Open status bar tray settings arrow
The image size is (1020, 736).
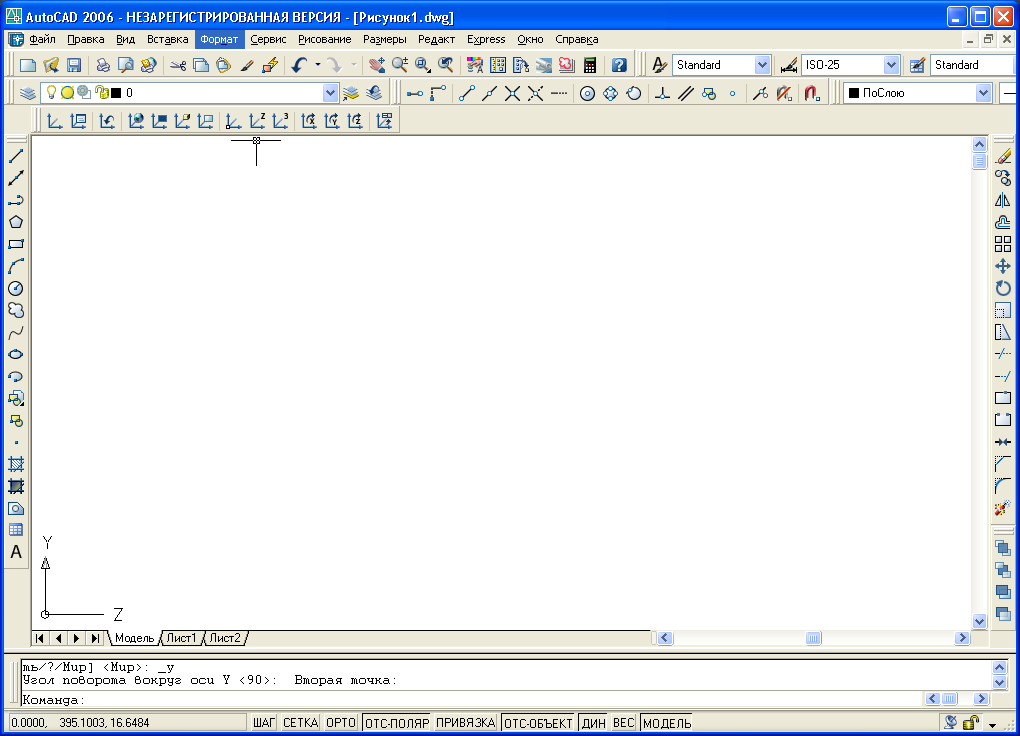[x=993, y=724]
